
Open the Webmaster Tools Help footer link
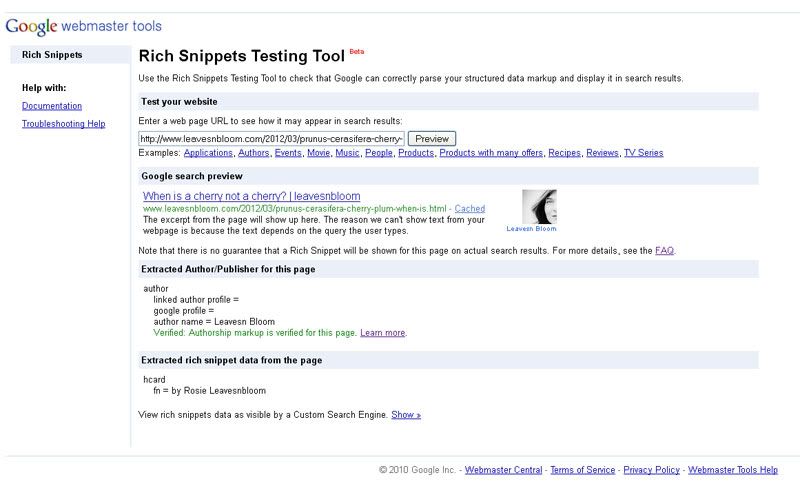click(x=733, y=470)
